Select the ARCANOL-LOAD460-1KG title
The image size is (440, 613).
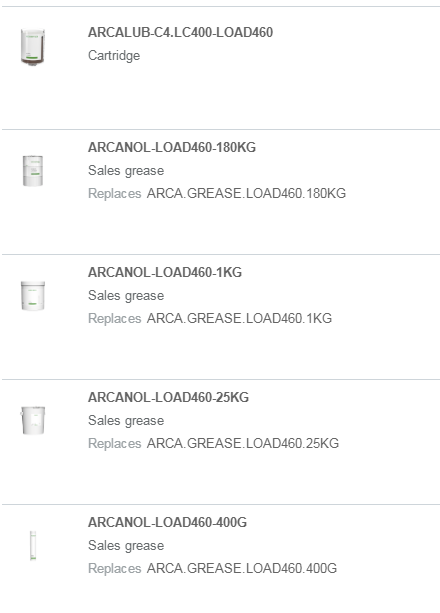tap(165, 272)
